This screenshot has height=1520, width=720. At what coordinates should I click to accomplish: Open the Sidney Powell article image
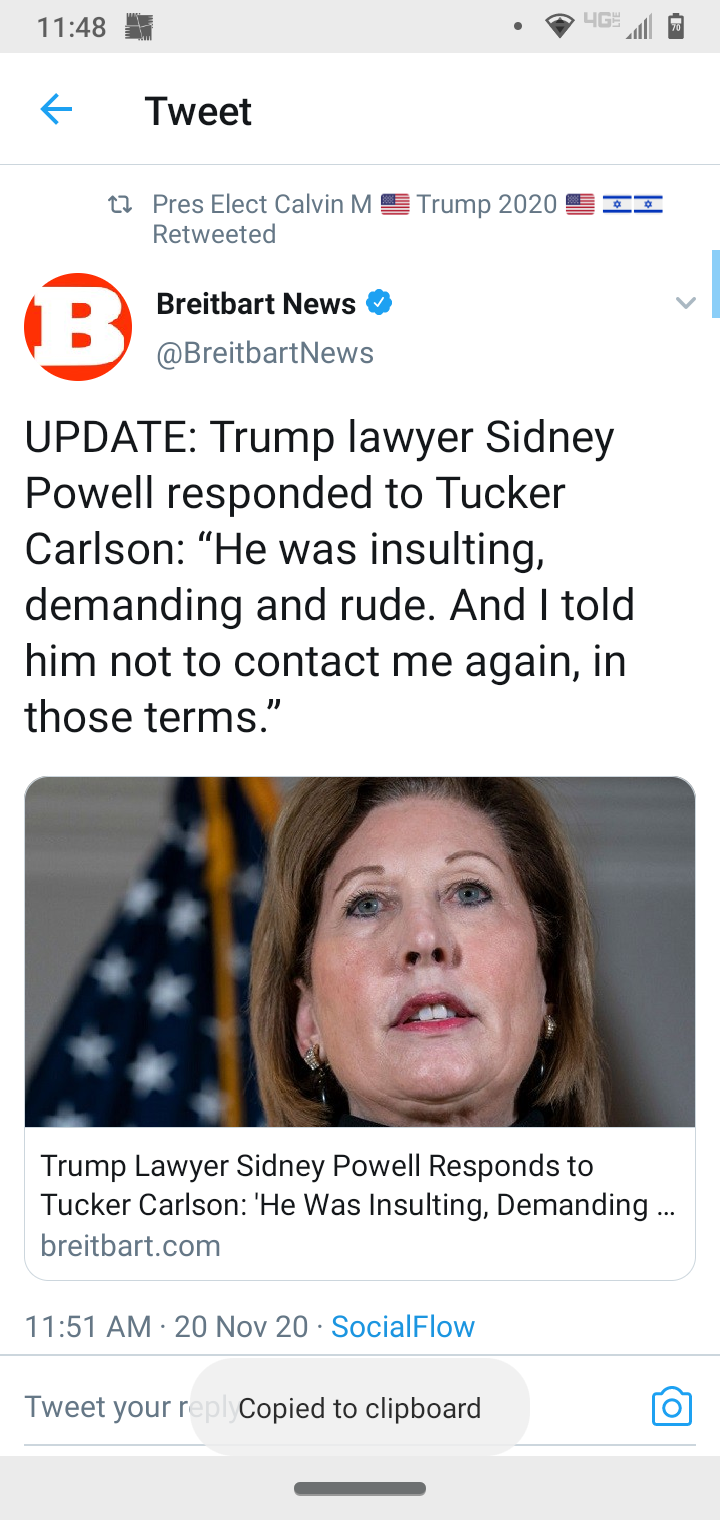pyautogui.click(x=360, y=951)
